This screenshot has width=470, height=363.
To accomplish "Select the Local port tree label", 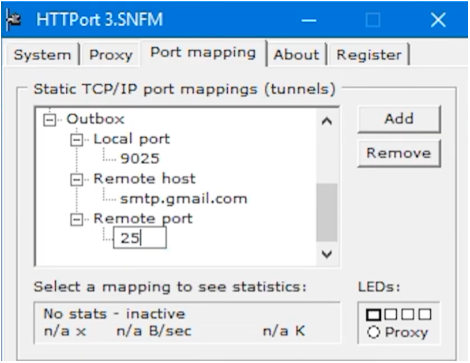I will point(132,139).
